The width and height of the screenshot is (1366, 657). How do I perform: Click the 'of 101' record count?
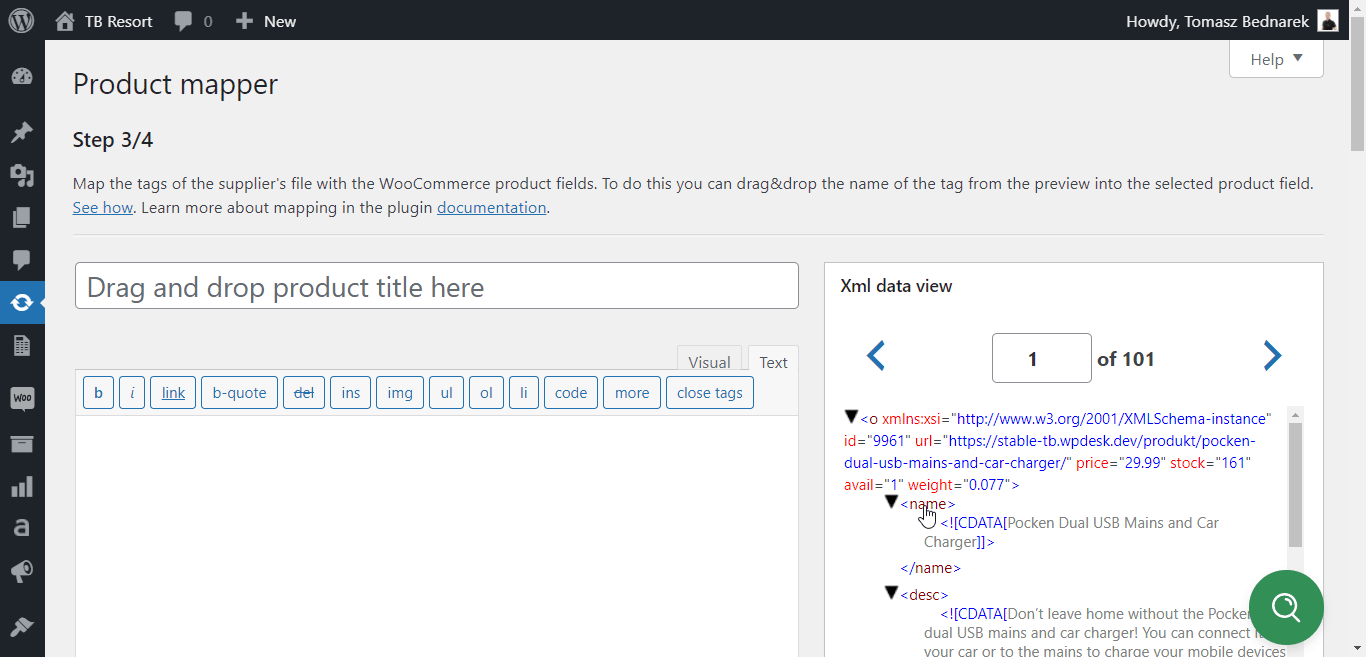click(1126, 358)
